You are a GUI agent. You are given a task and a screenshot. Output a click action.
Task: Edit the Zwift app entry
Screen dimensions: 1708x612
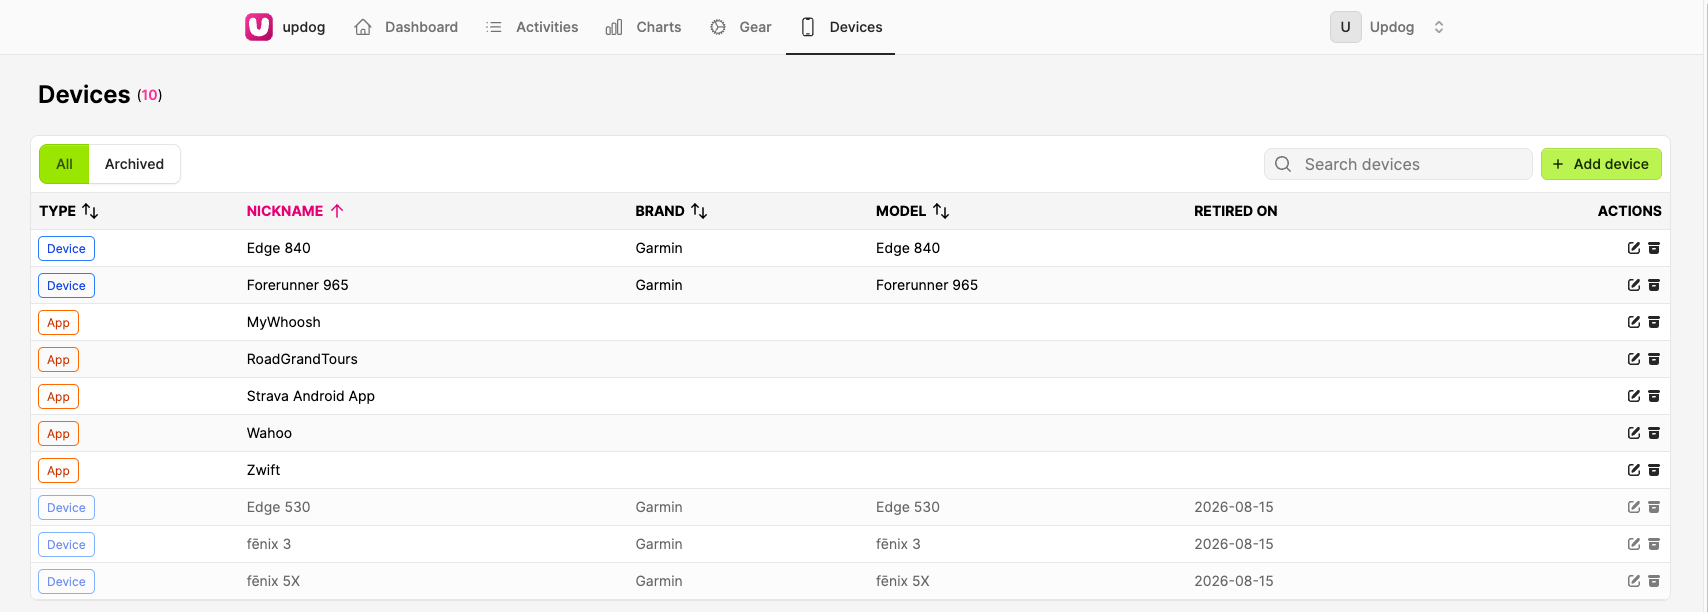[x=1634, y=470]
